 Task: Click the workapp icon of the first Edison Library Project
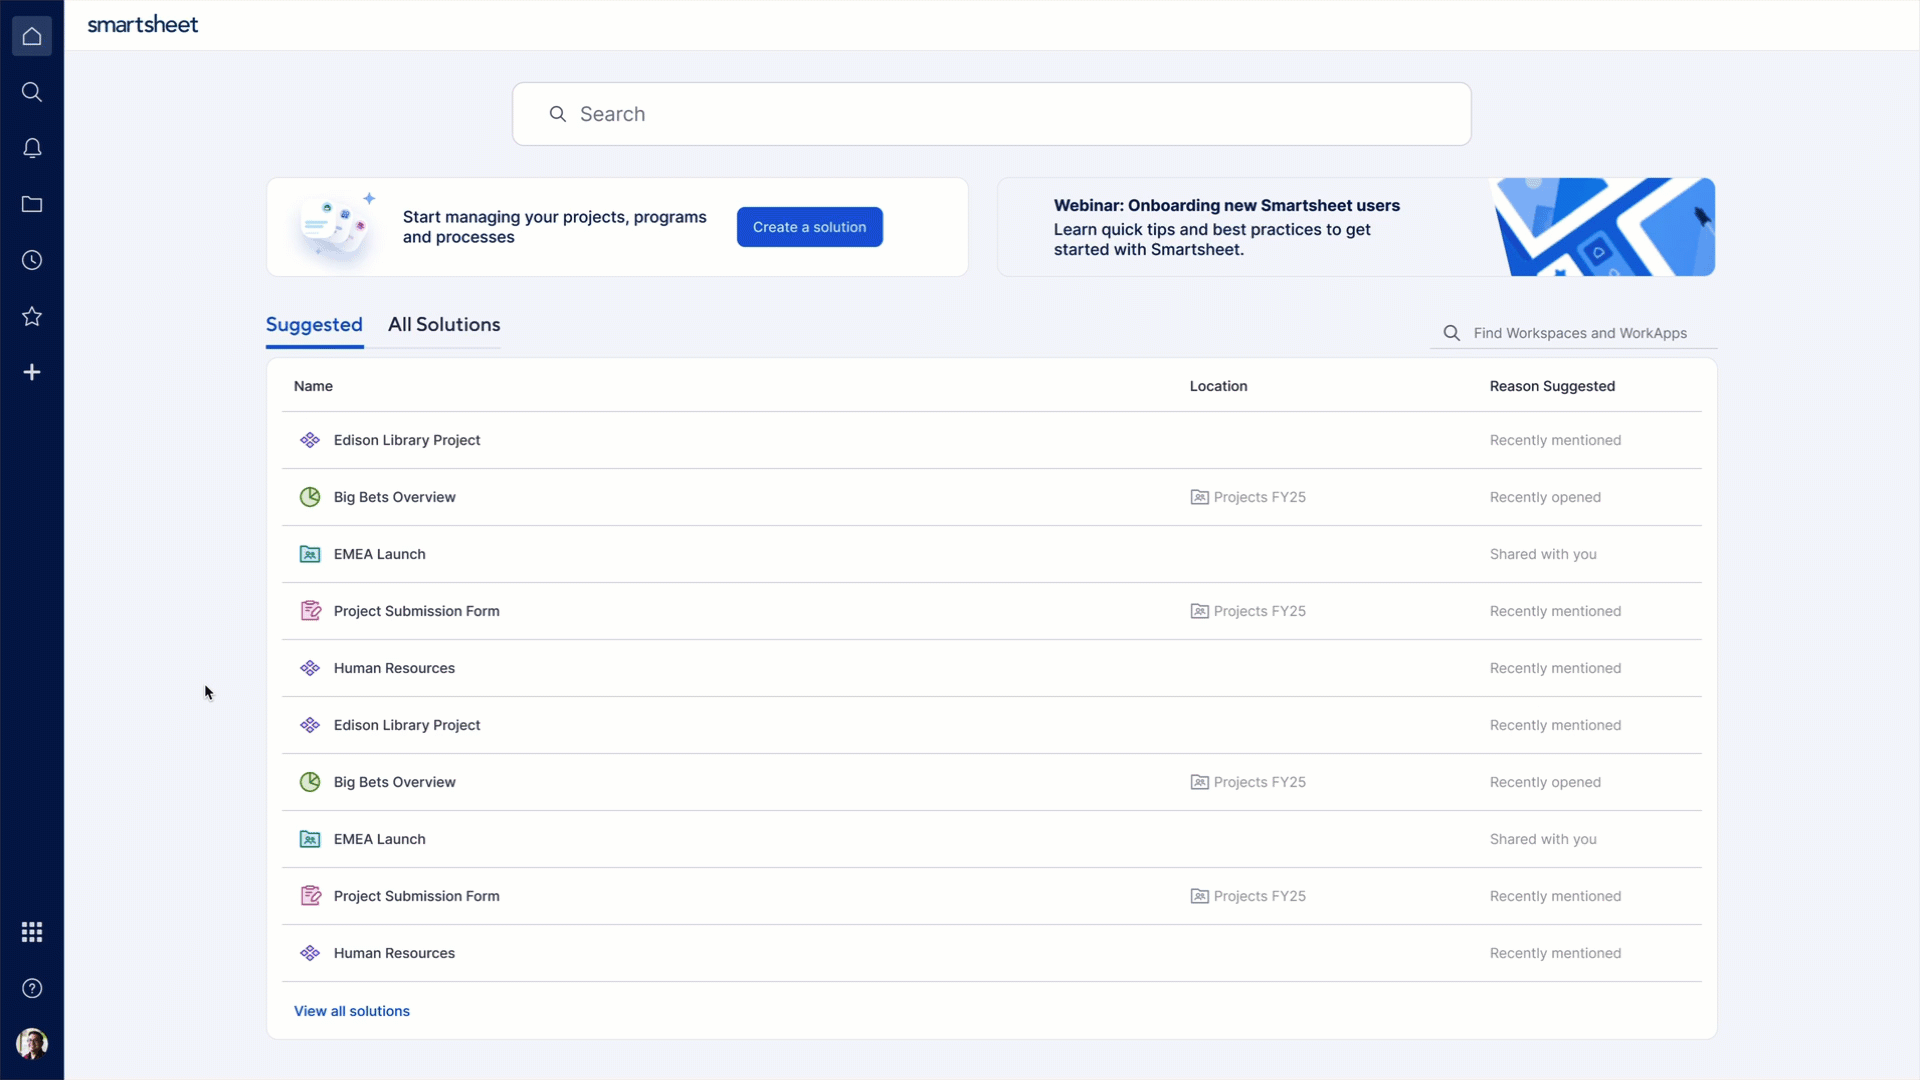[310, 440]
